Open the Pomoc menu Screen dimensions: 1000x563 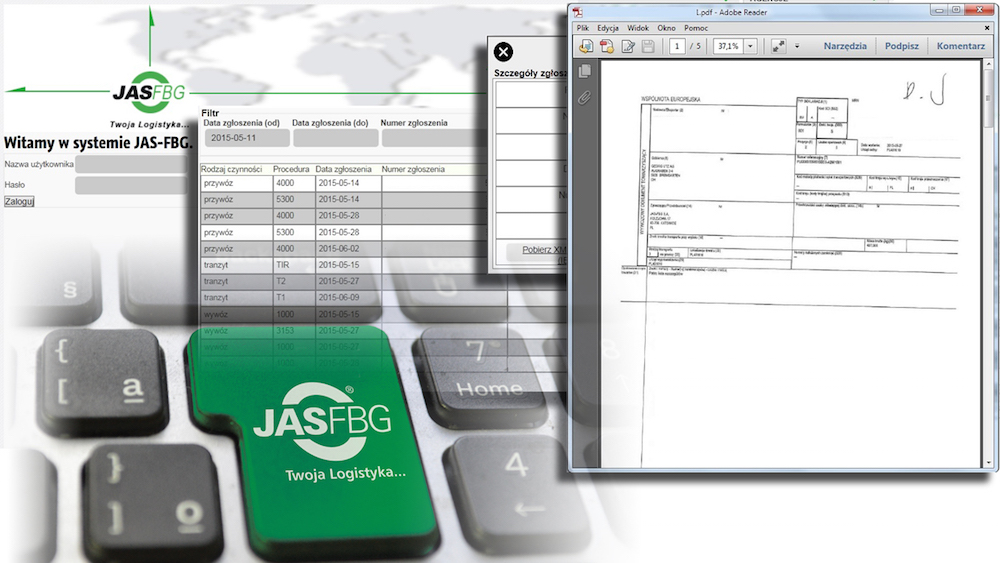tap(696, 28)
